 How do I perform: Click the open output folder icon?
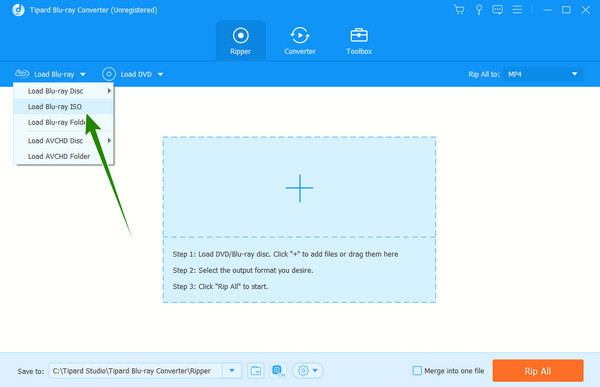tap(256, 371)
